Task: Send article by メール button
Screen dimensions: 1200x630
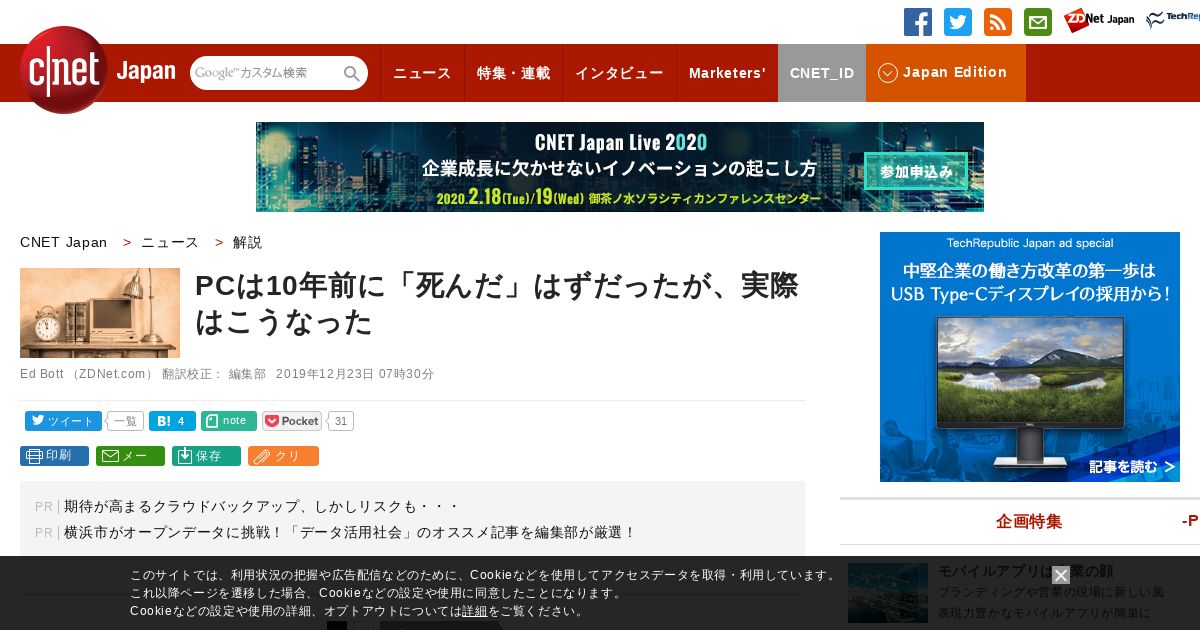Action: coord(130,456)
